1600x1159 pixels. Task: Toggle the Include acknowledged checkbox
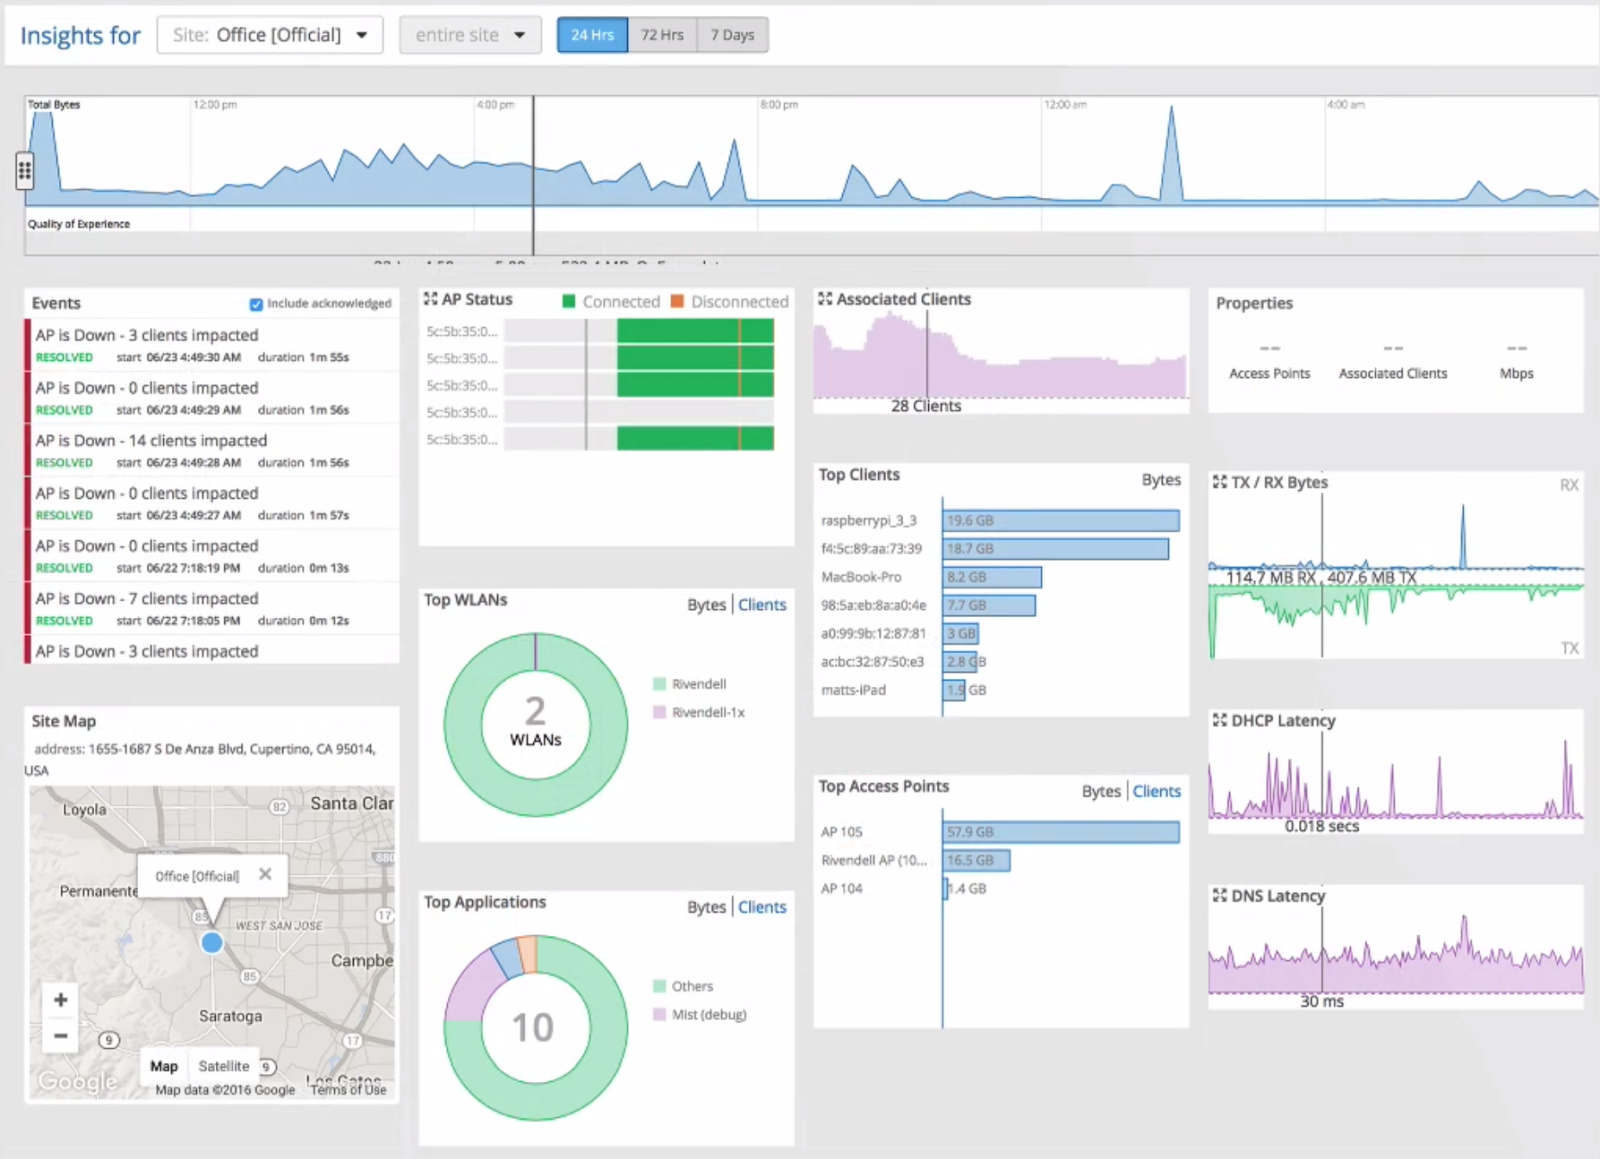point(256,304)
